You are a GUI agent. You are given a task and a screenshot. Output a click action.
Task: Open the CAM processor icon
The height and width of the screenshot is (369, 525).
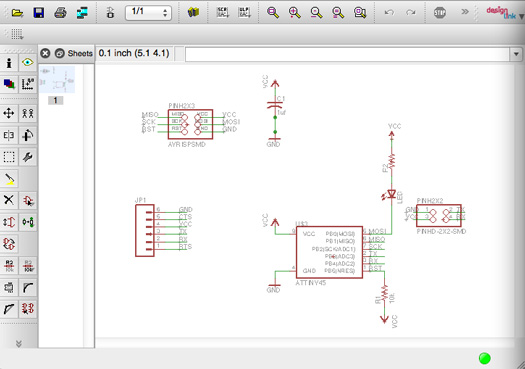coord(82,13)
